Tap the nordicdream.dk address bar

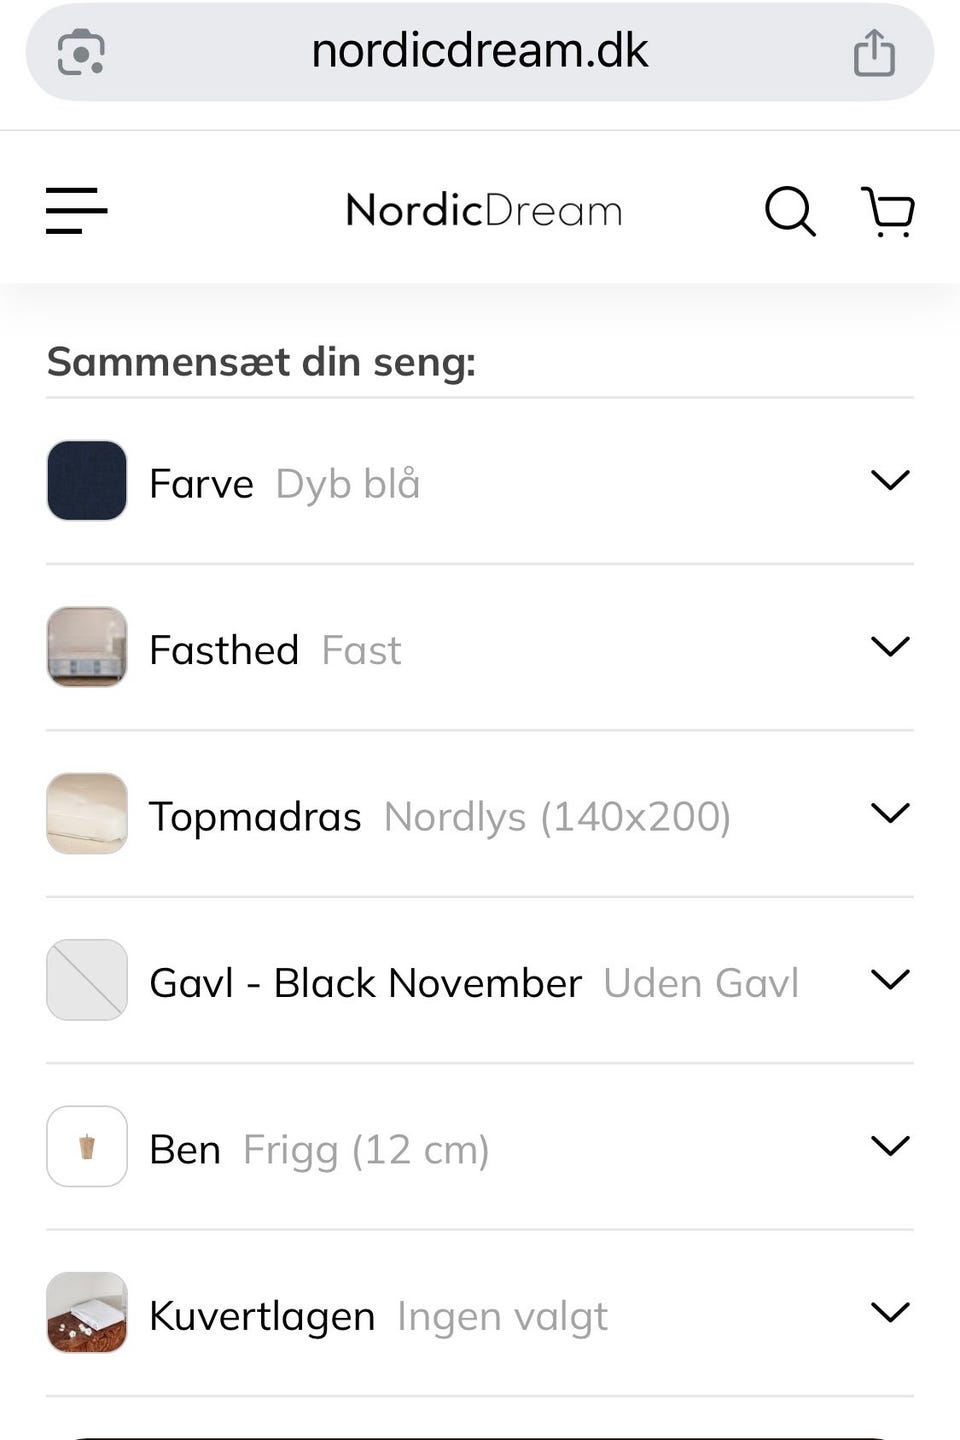pos(480,52)
